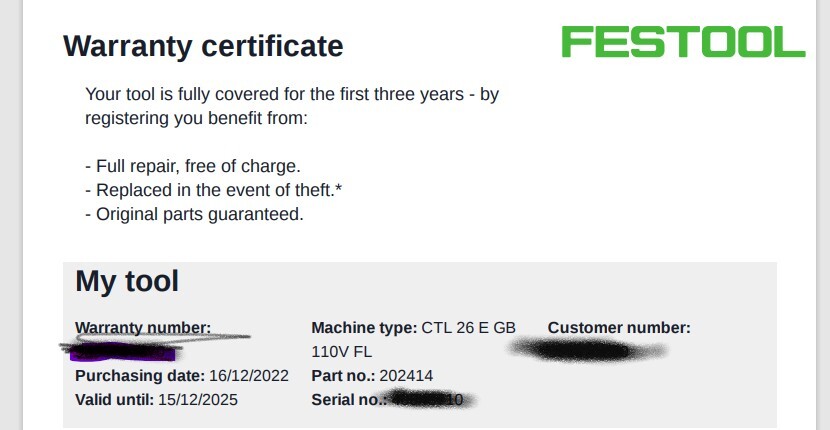Click the Customer number label
Screen dimensions: 830x430
[x=619, y=328]
